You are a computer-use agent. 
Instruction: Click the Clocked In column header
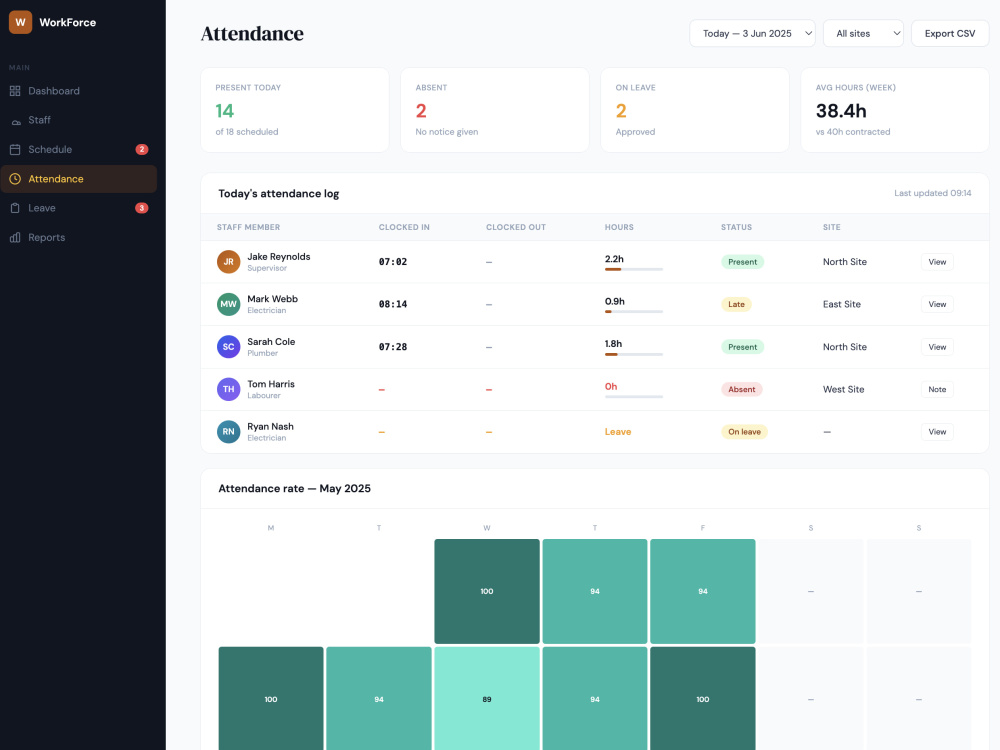(404, 227)
